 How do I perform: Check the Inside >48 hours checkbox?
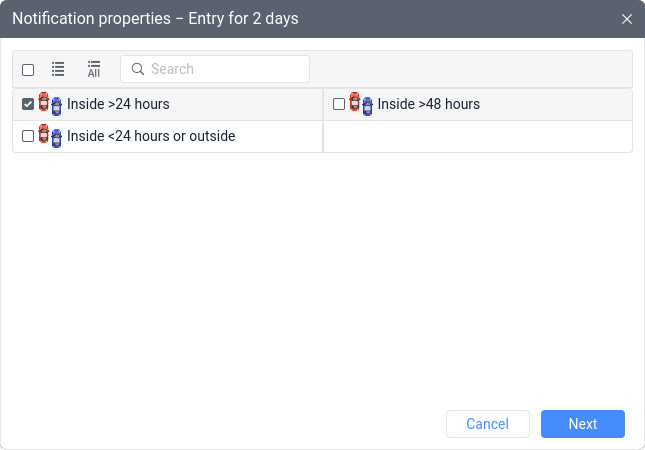339,104
